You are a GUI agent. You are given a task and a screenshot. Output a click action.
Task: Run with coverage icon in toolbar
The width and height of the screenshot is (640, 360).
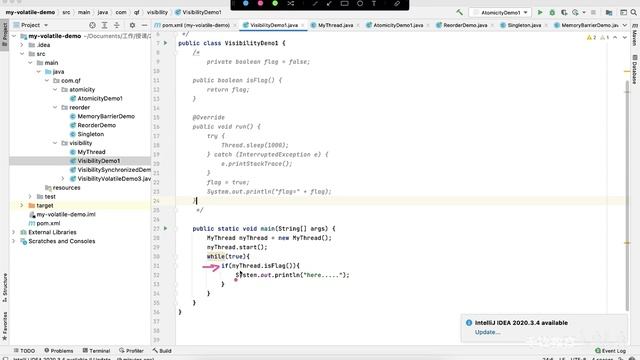564,13
